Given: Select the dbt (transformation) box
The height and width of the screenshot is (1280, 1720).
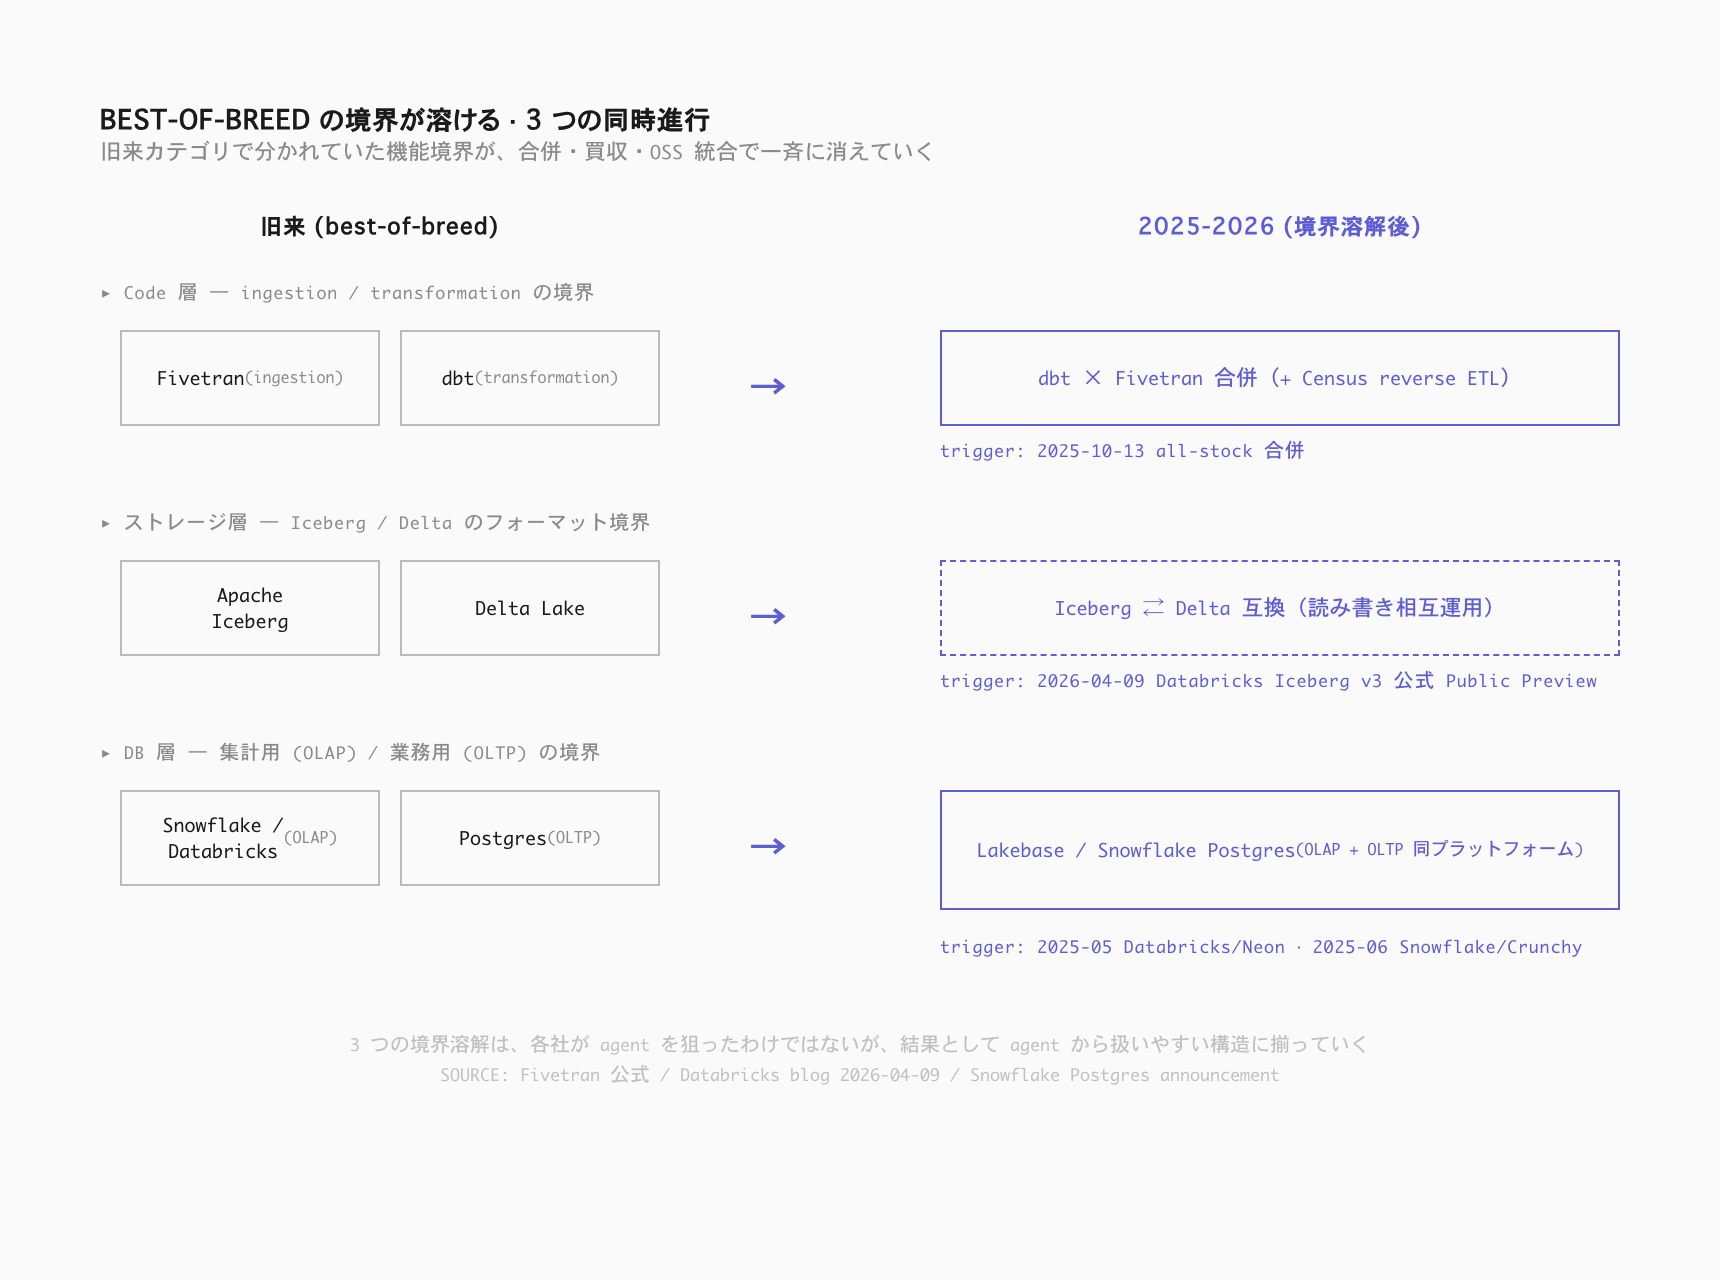Looking at the screenshot, I should pyautogui.click(x=530, y=378).
